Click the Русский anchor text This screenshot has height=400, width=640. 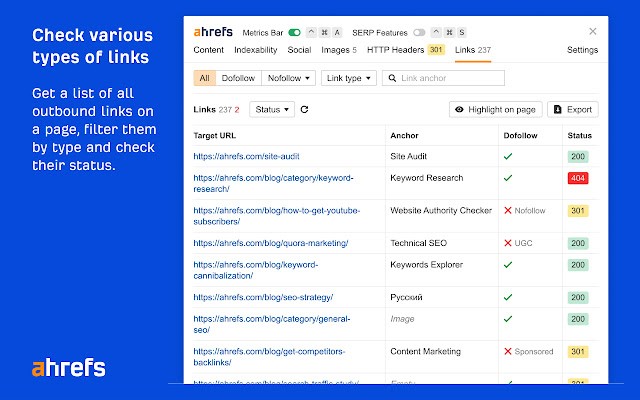pos(406,298)
